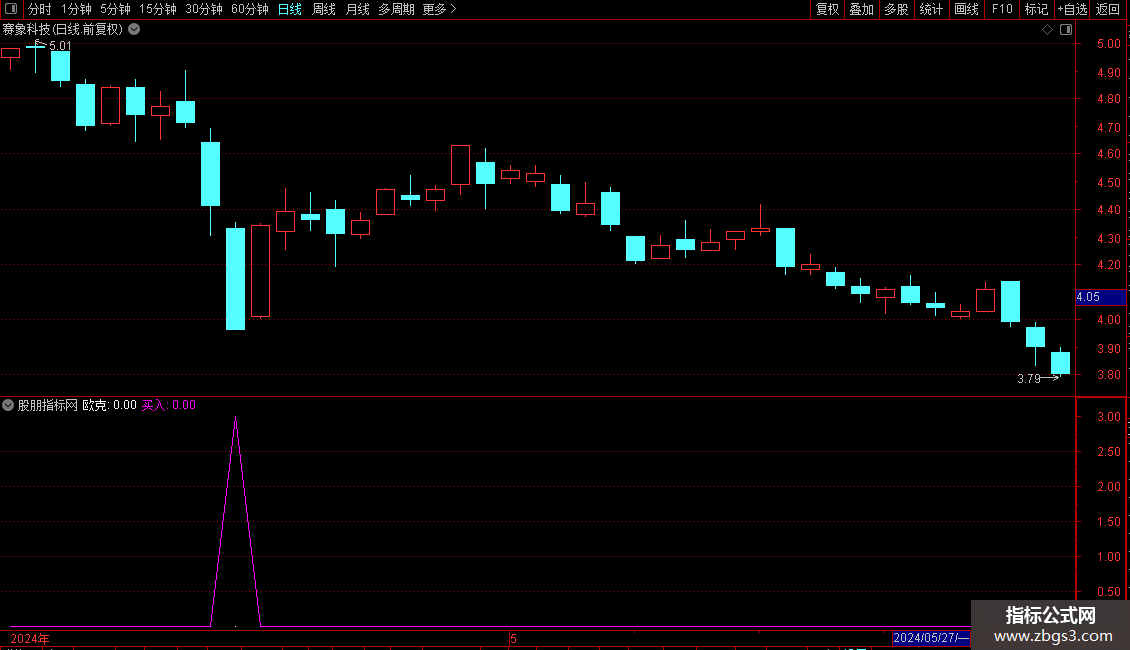Open 多周期 multi-period view

(396, 9)
